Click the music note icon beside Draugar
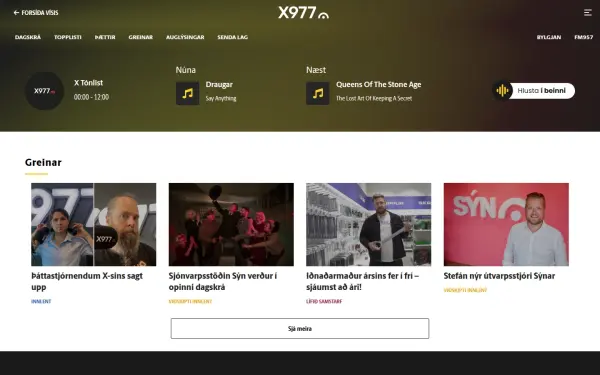This screenshot has width=600, height=375. coord(188,93)
